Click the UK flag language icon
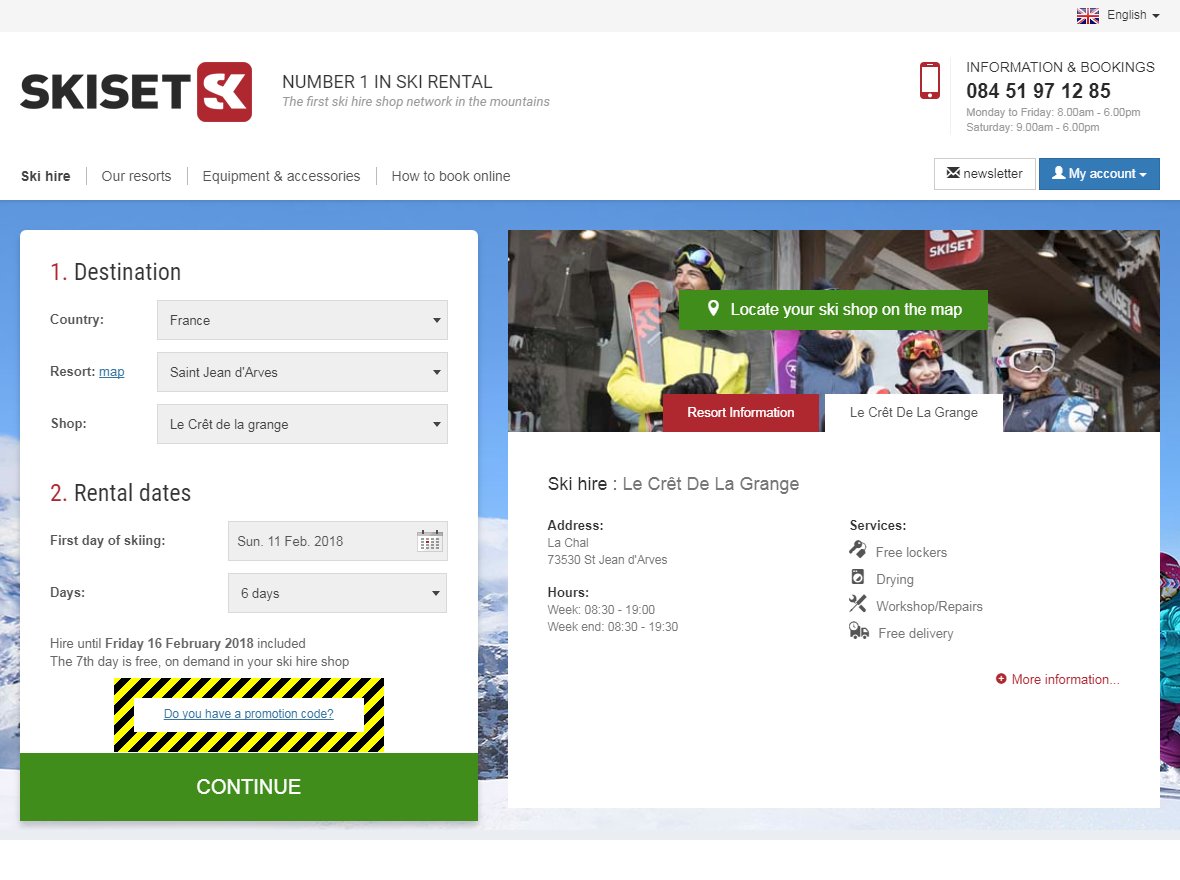Image resolution: width=1180 pixels, height=880 pixels. [1087, 15]
